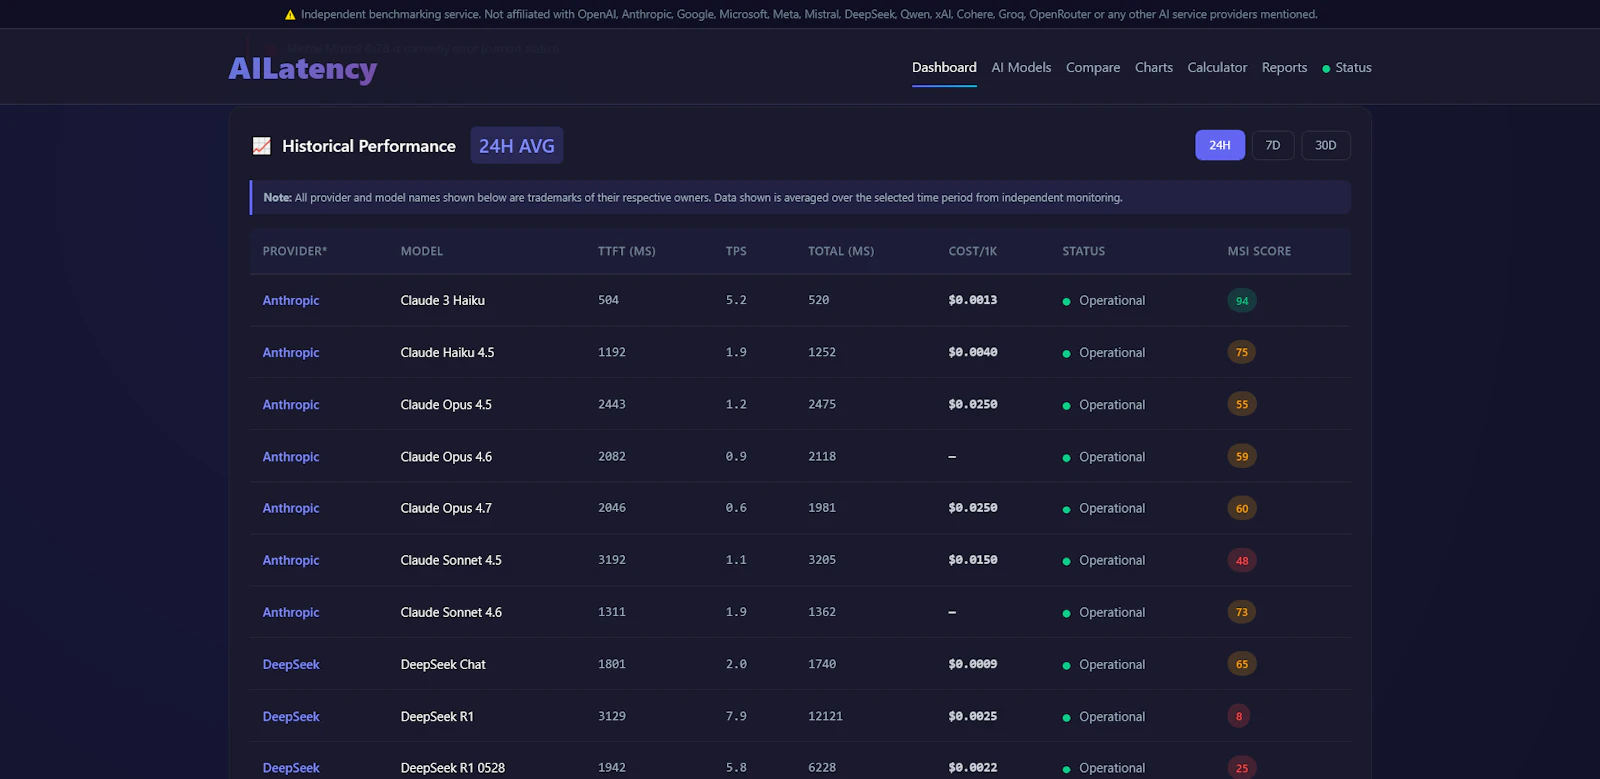The width and height of the screenshot is (1600, 779).
Task: Click the 24H AVG badge
Action: [516, 146]
